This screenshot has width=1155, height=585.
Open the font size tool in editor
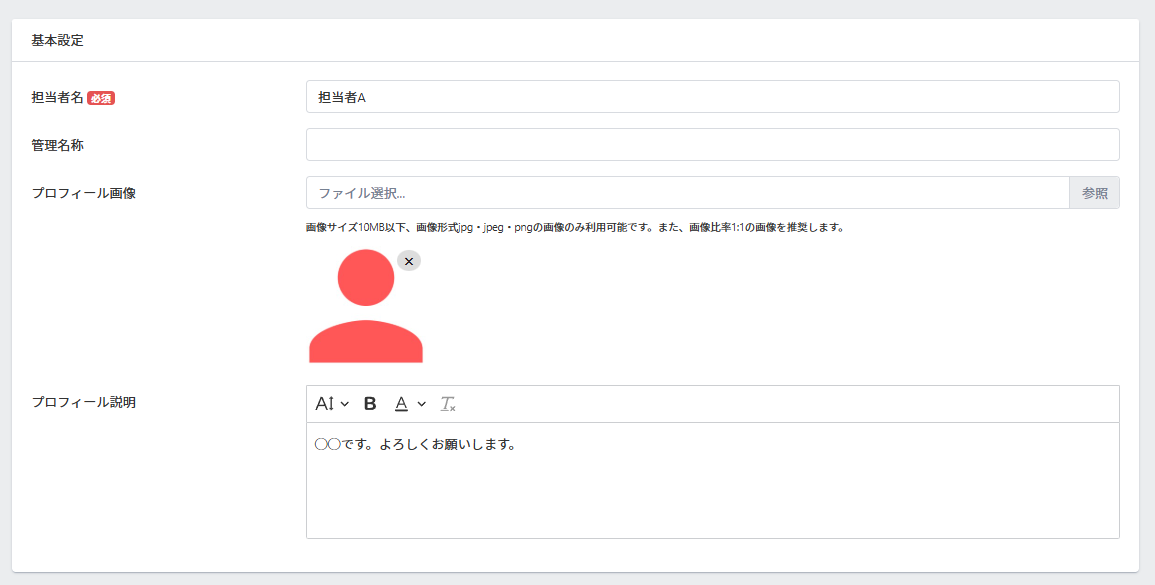pyautogui.click(x=324, y=404)
